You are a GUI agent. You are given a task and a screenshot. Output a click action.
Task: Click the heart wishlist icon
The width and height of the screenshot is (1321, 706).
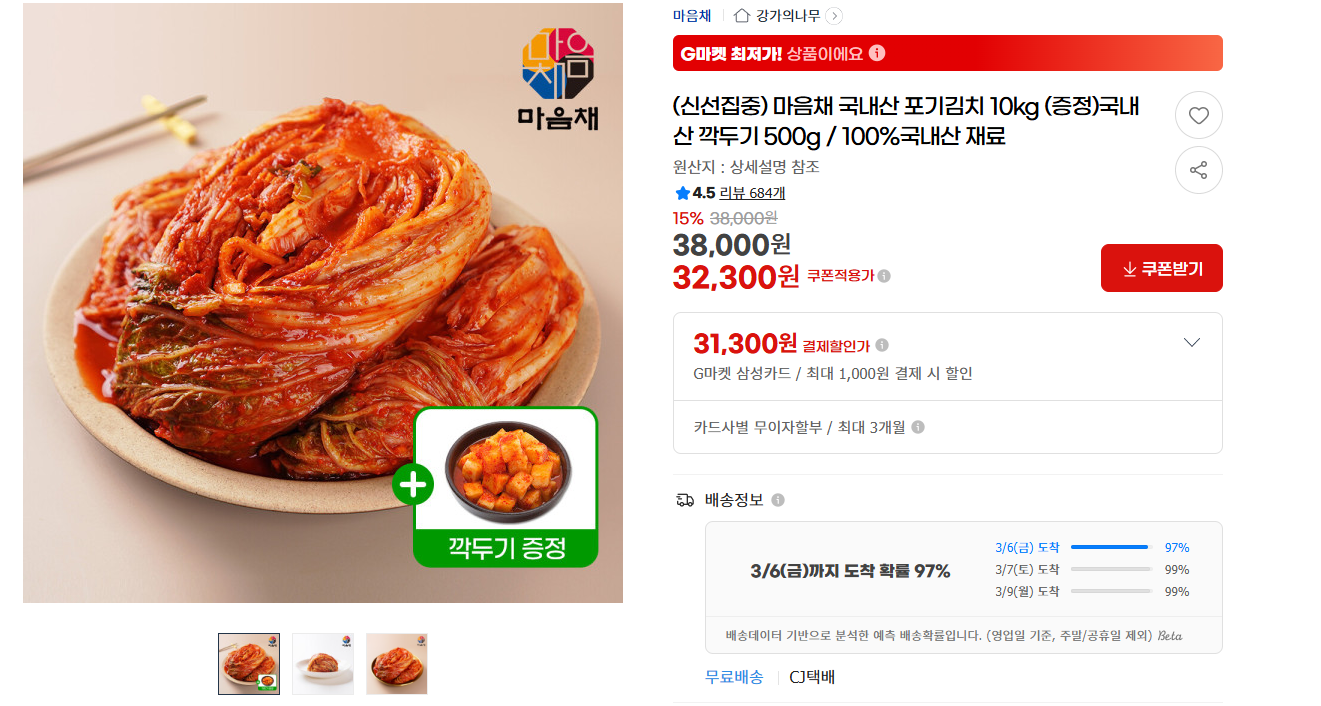(x=1198, y=115)
